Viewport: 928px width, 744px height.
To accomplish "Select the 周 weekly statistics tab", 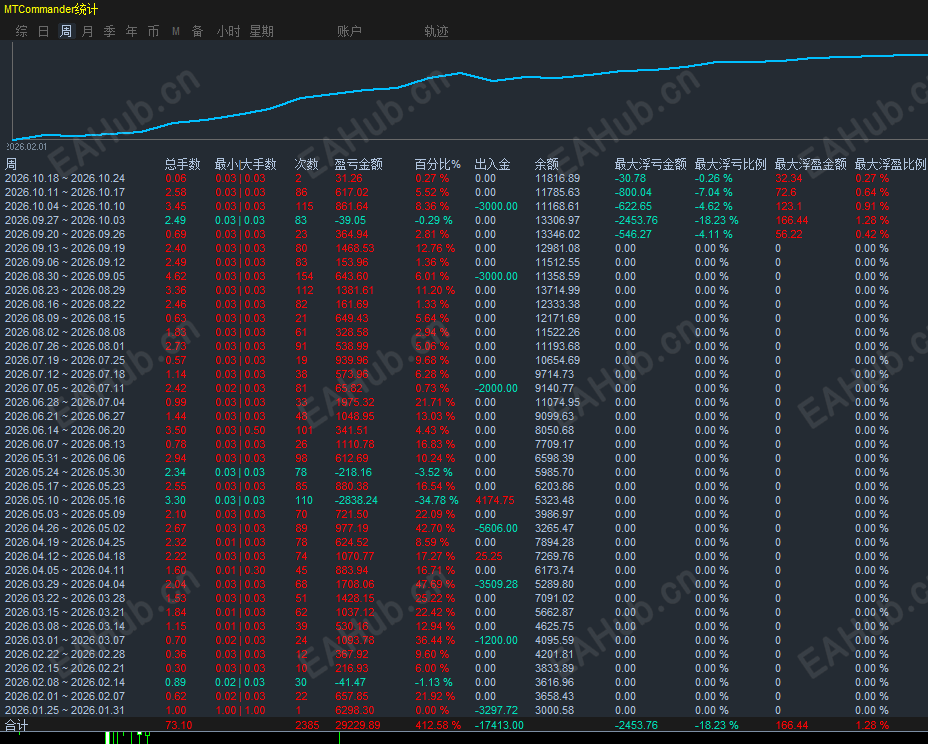I will tap(66, 31).
